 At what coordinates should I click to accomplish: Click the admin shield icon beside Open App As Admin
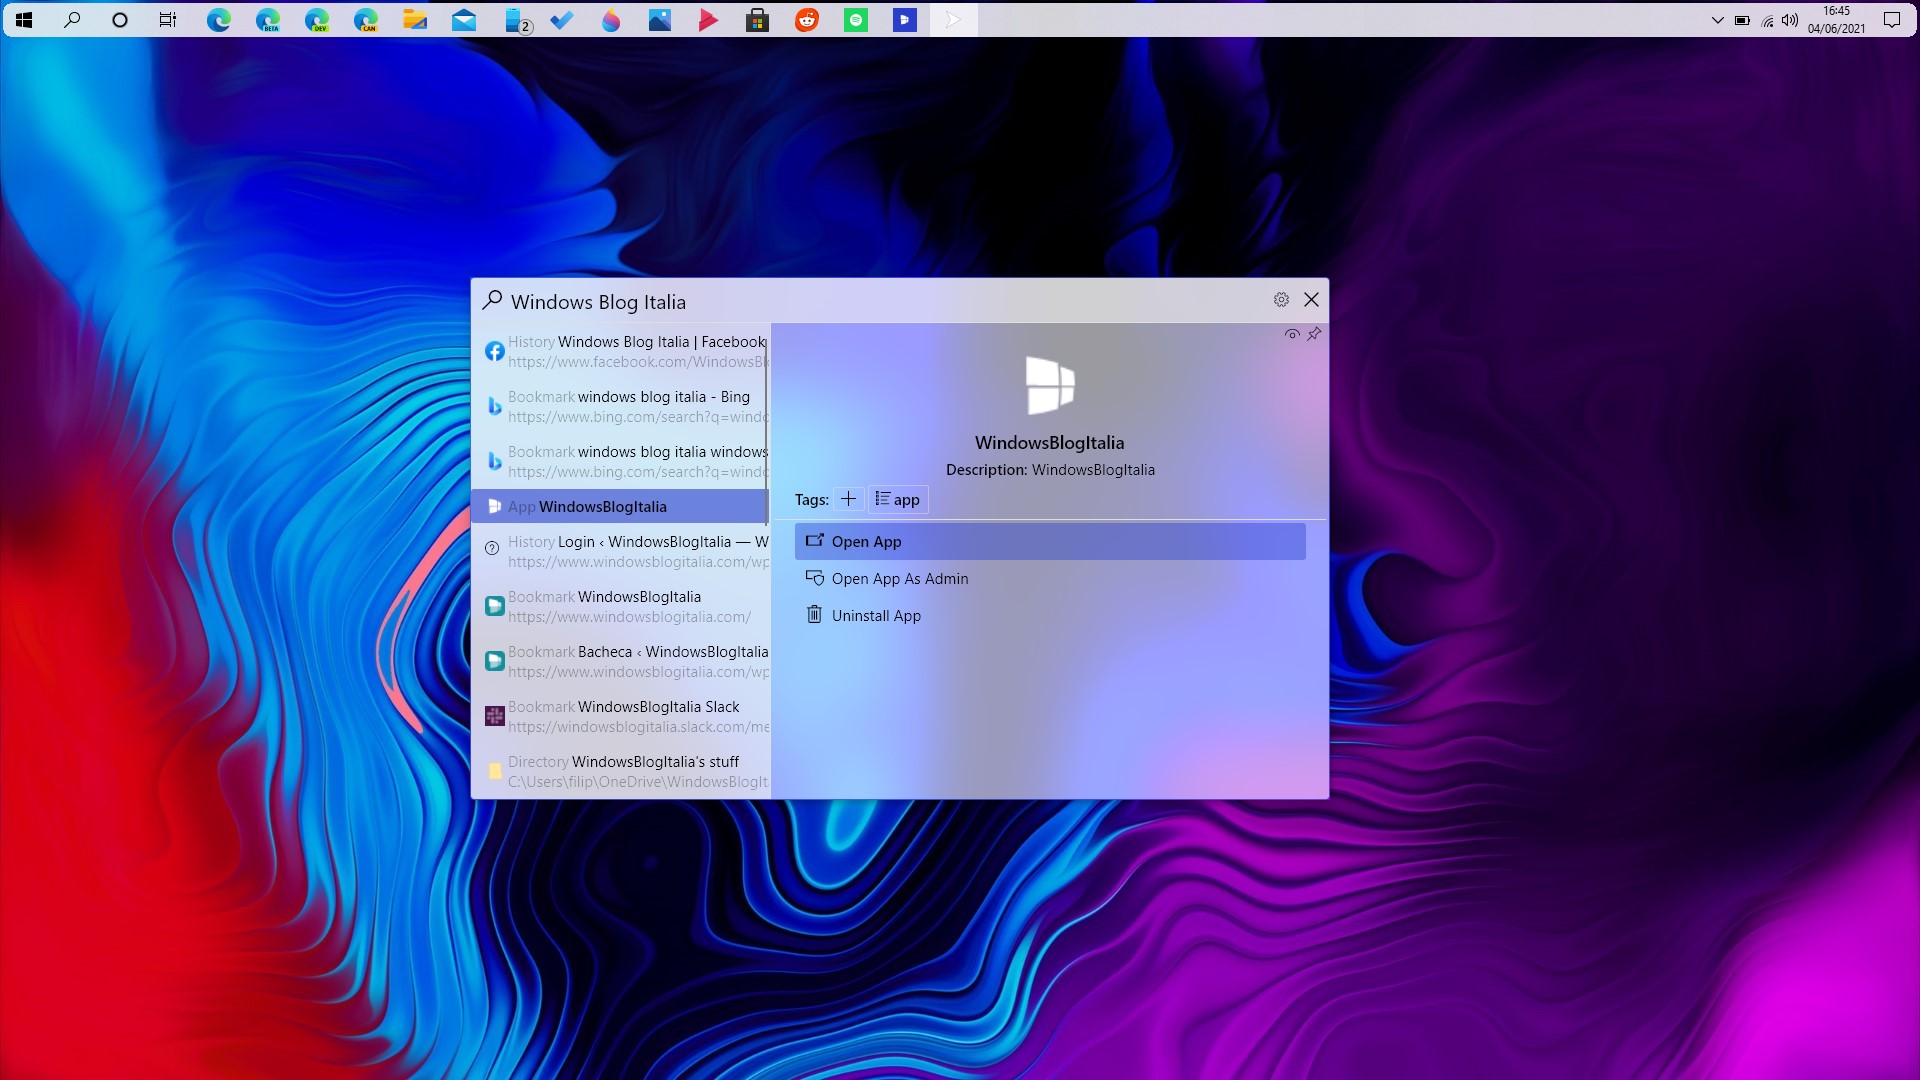tap(814, 578)
